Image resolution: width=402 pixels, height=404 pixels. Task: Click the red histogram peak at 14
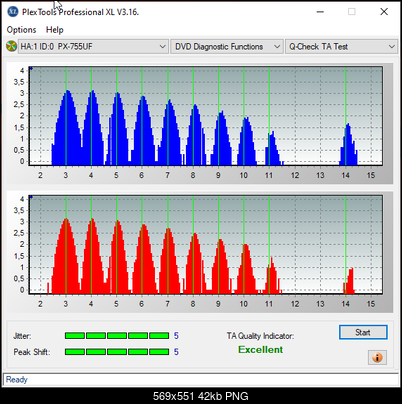(x=349, y=280)
